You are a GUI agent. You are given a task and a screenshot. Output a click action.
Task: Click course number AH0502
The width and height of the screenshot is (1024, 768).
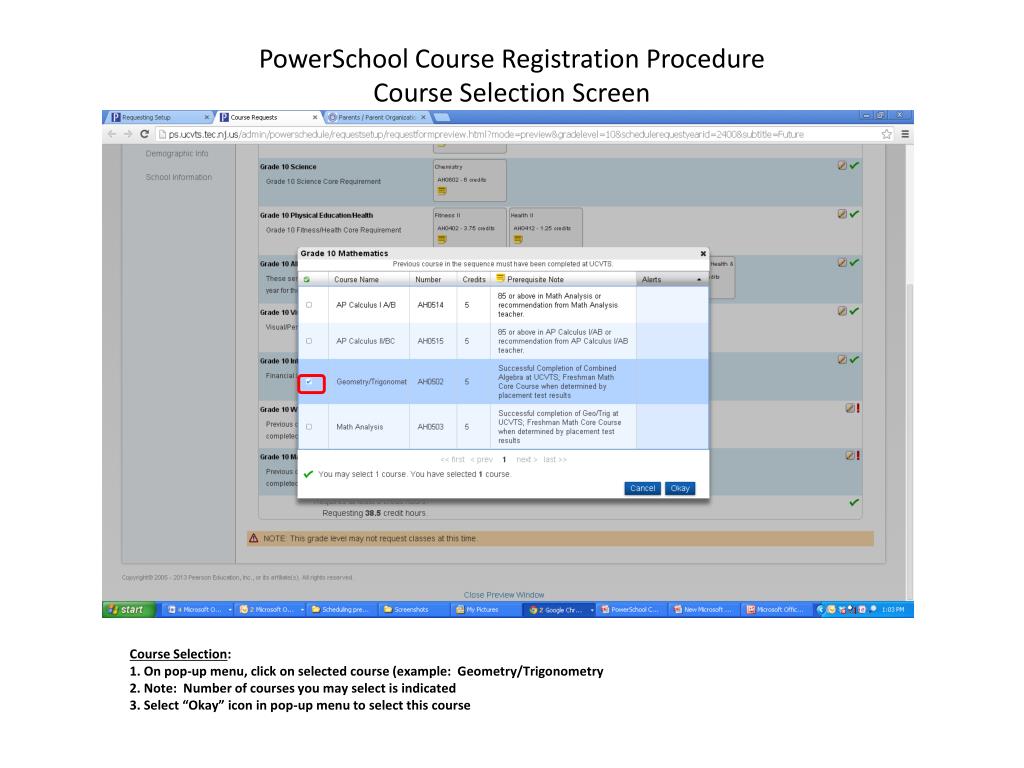pyautogui.click(x=430, y=382)
